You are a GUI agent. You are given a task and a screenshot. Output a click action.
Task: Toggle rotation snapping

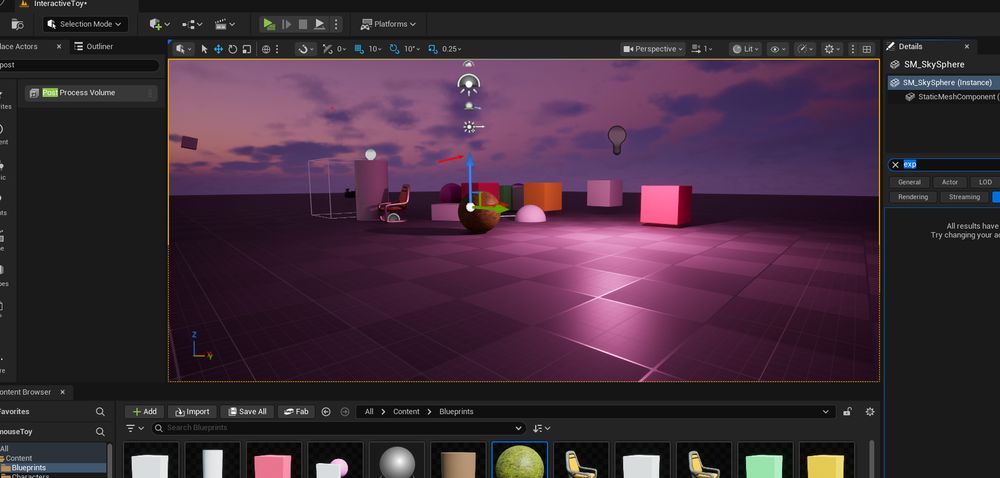coord(393,49)
